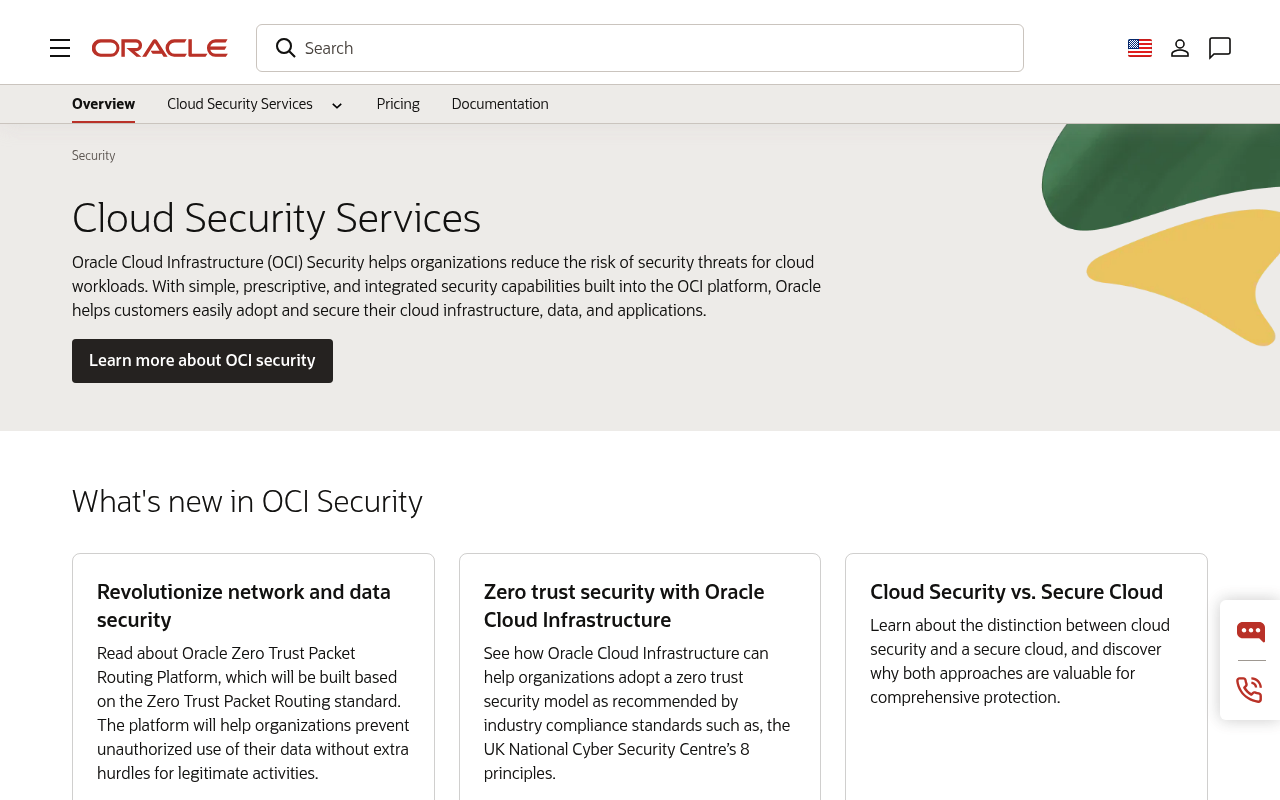The image size is (1280, 800).
Task: Select the Overview tab
Action: pyautogui.click(x=103, y=104)
